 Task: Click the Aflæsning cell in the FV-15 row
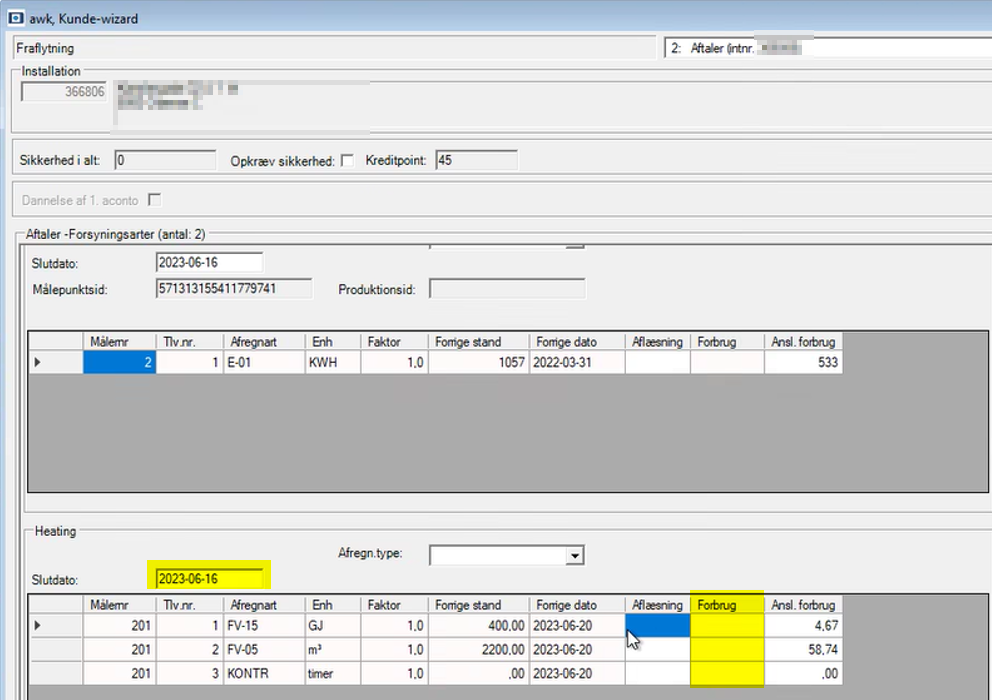(657, 625)
